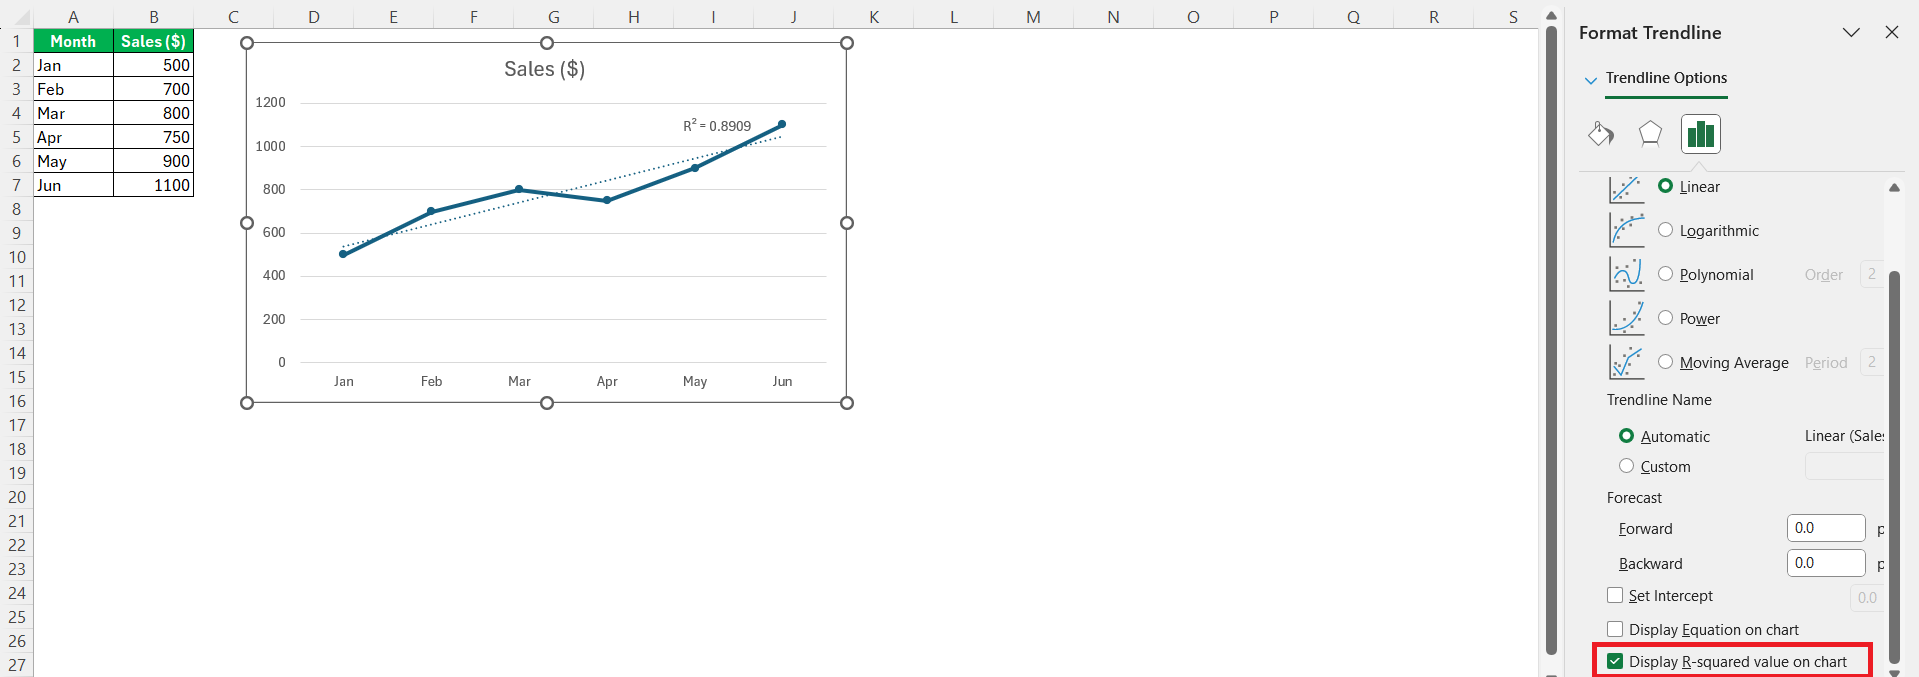Screen dimensions: 1919x677
Task: Click the Format Trendline pane scrollbar thumb
Action: [1894, 466]
